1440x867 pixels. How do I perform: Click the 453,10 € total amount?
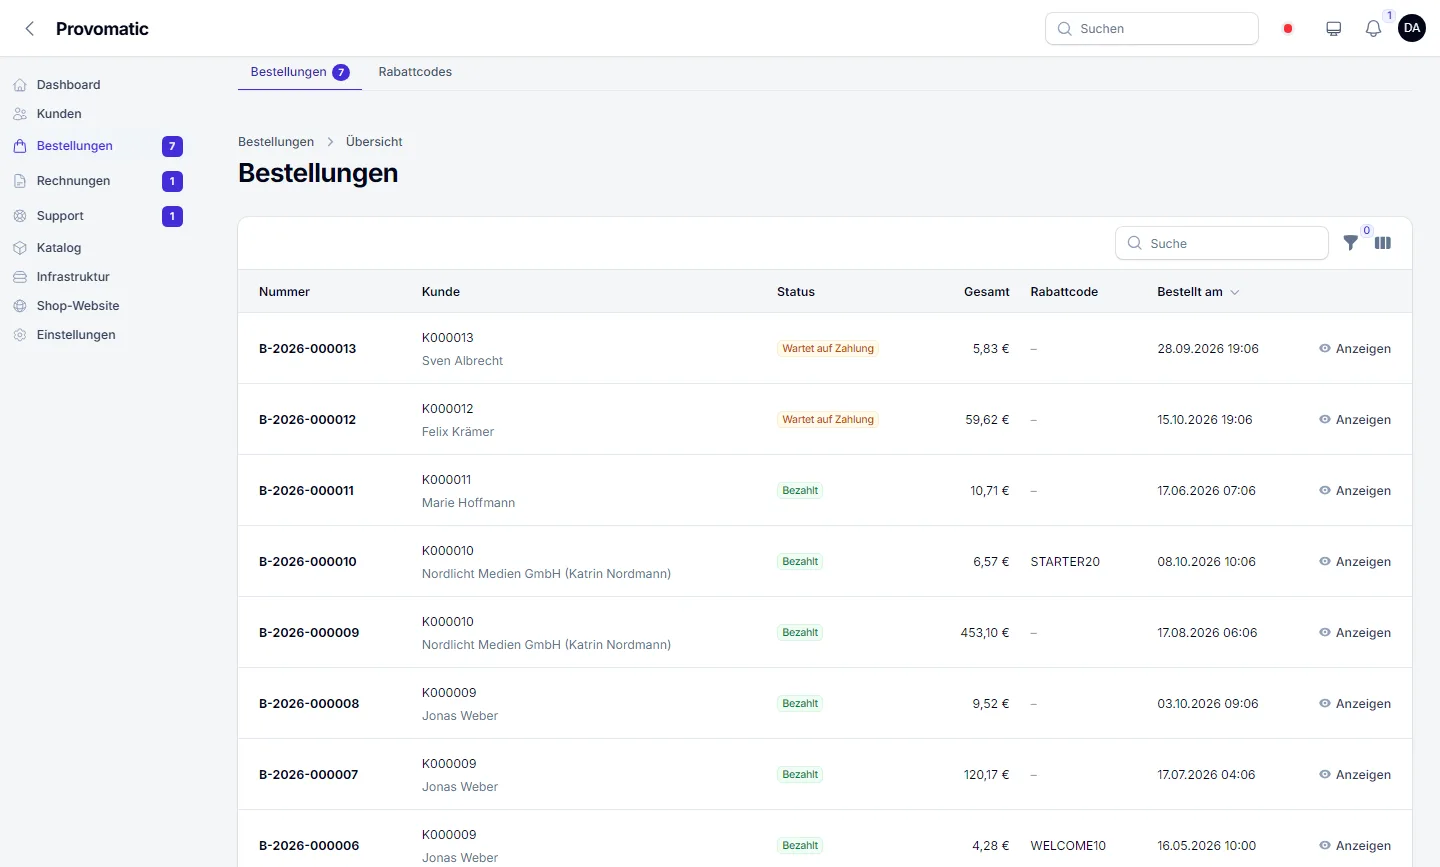(x=985, y=633)
